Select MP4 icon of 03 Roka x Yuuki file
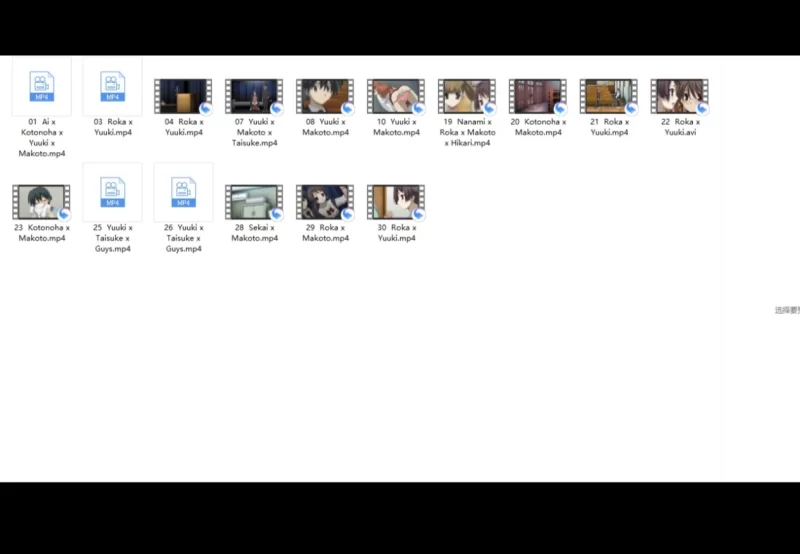This screenshot has height=554, width=800. click(x=113, y=87)
